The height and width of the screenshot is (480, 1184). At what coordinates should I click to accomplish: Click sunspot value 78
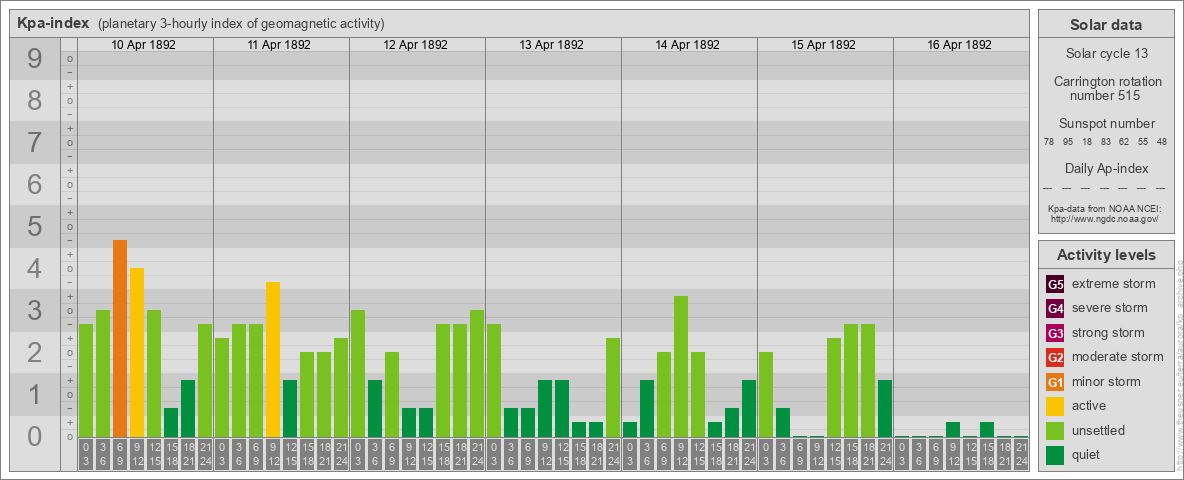pos(1049,142)
